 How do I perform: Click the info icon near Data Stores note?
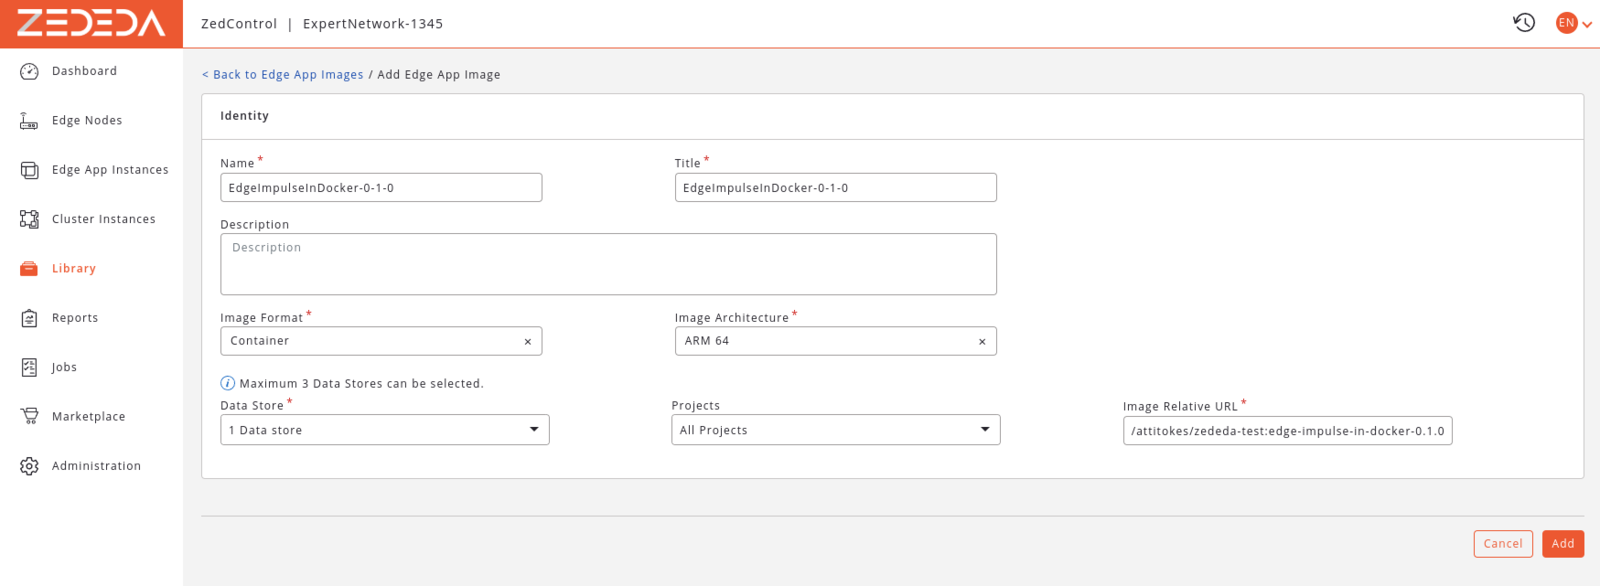pyautogui.click(x=228, y=383)
